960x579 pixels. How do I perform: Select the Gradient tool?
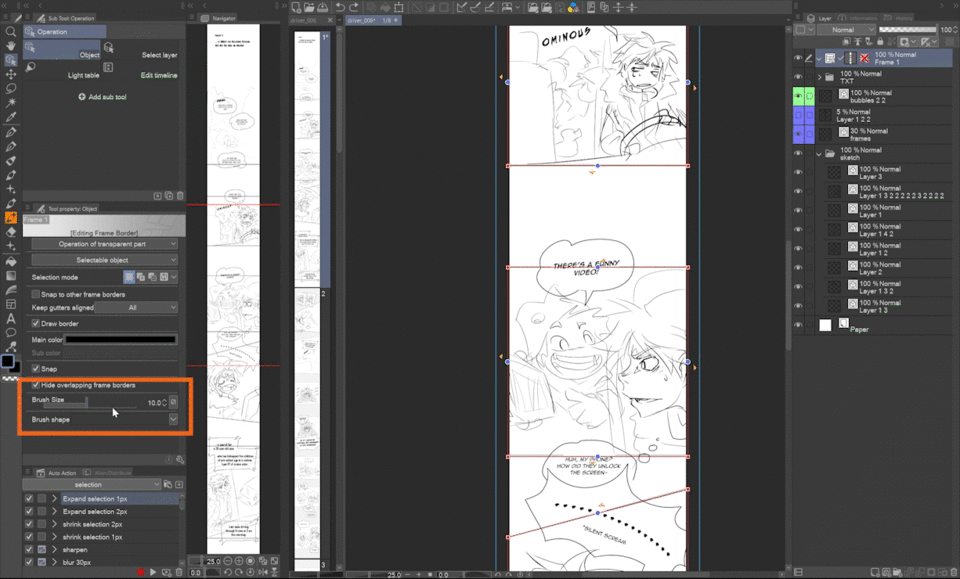(x=10, y=275)
